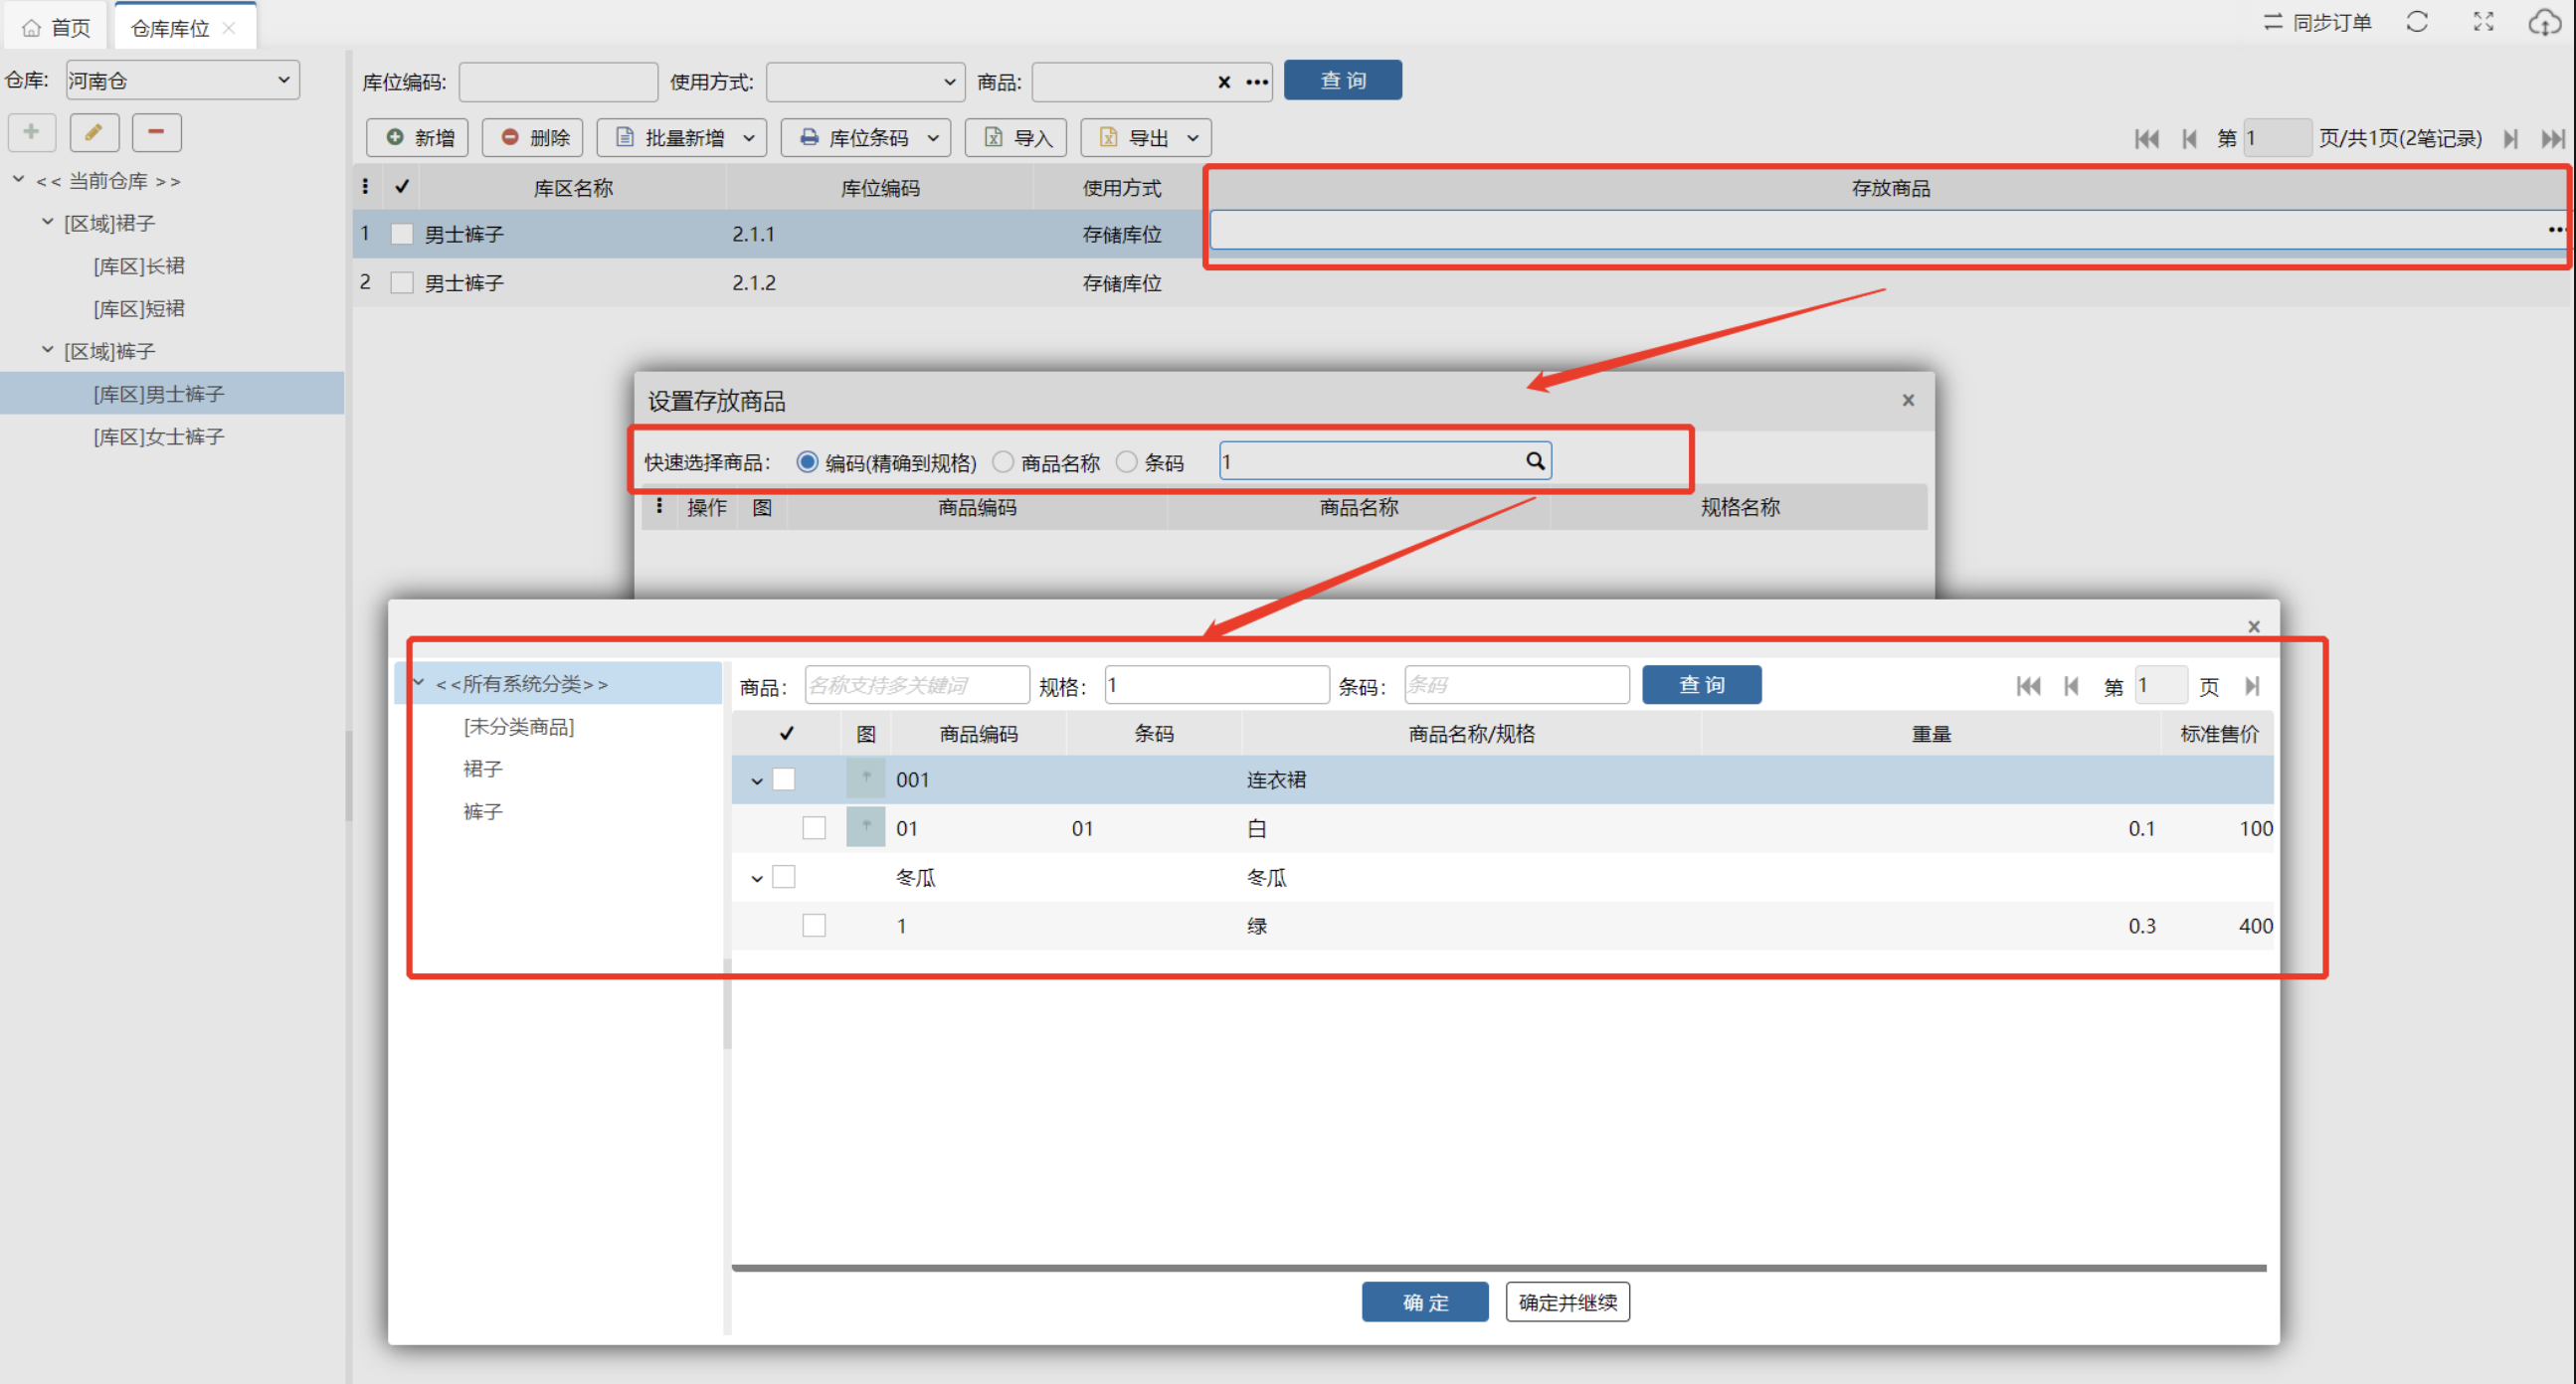2576x1384 pixels.
Task: Collapse the 冬瓜 product row
Action: [x=757, y=878]
